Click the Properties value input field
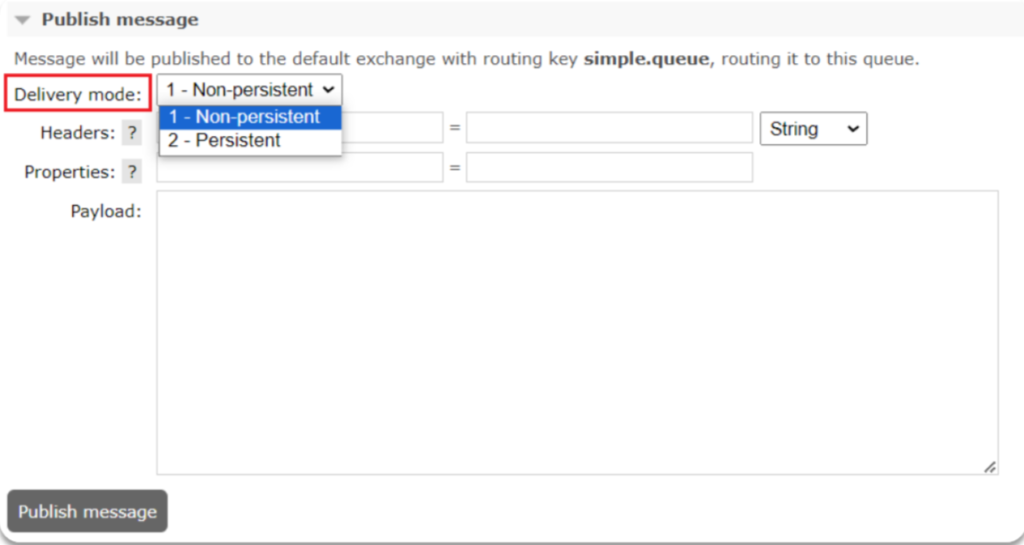 point(609,168)
